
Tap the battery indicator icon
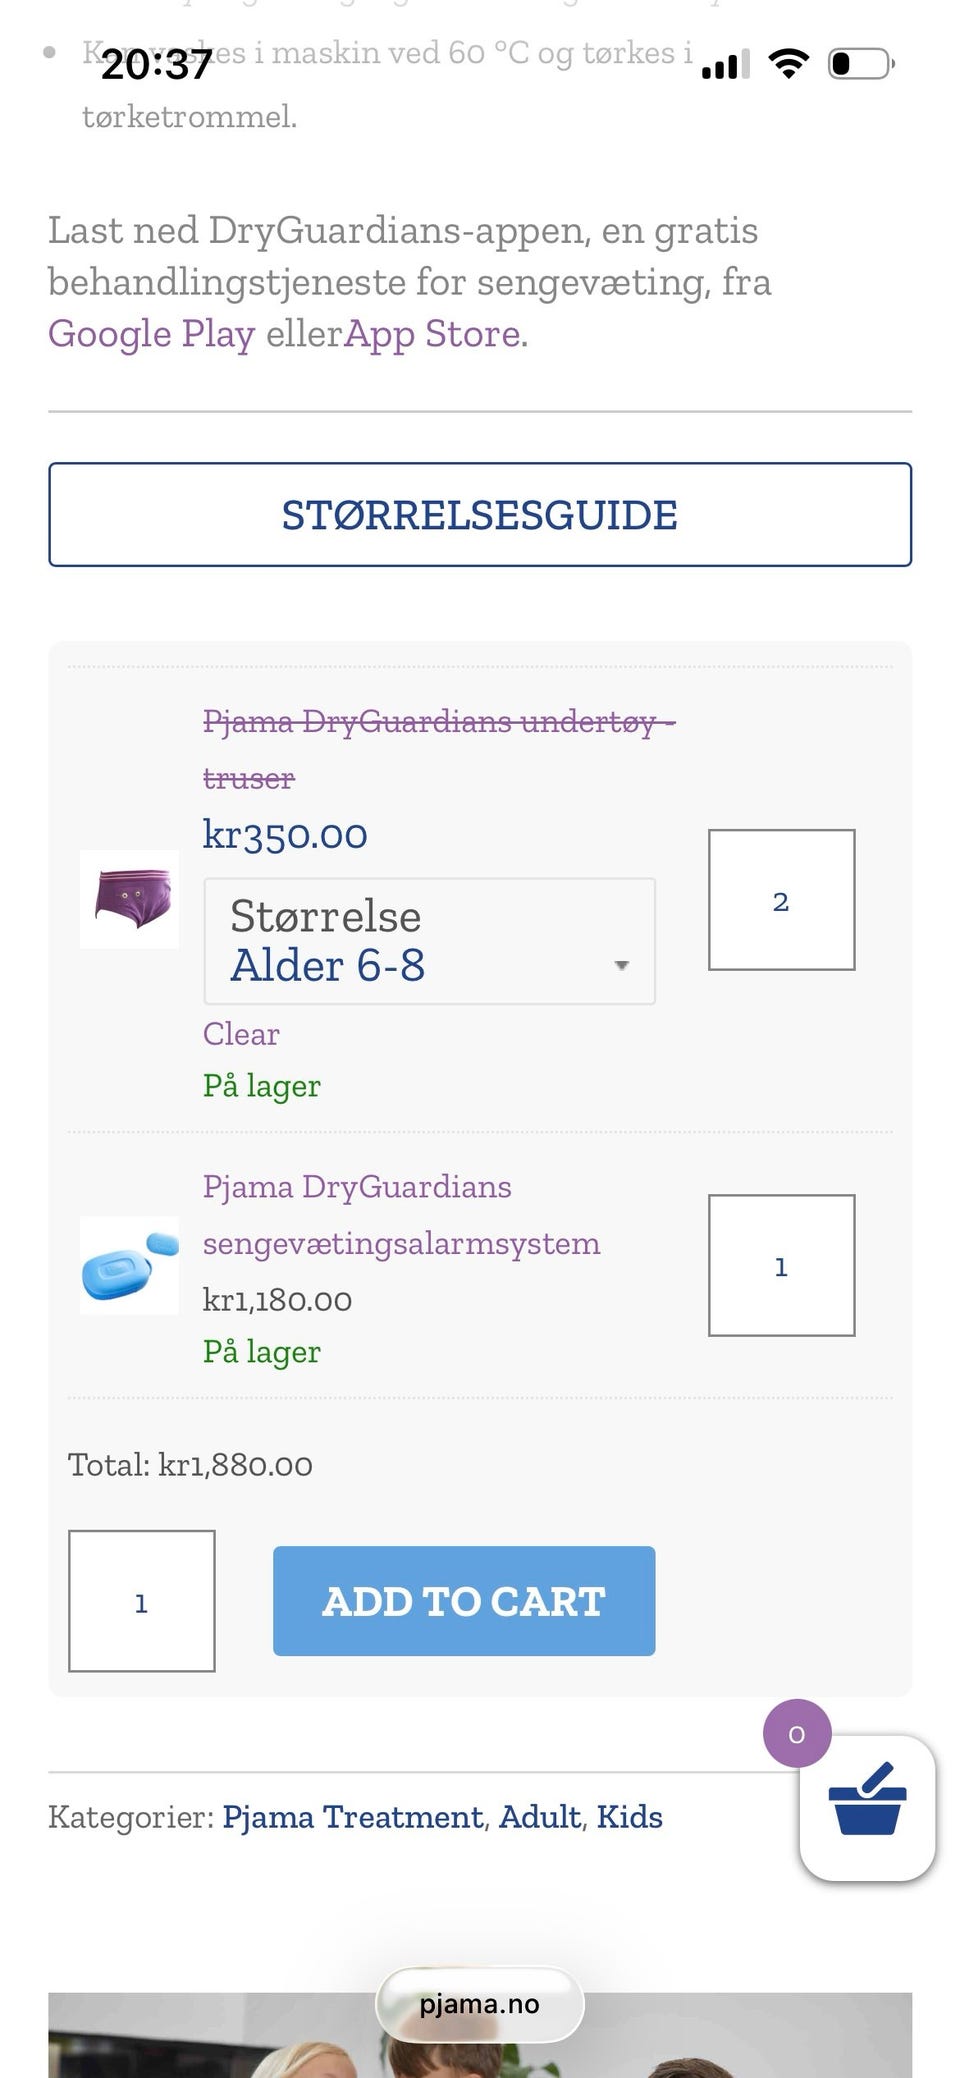click(860, 65)
